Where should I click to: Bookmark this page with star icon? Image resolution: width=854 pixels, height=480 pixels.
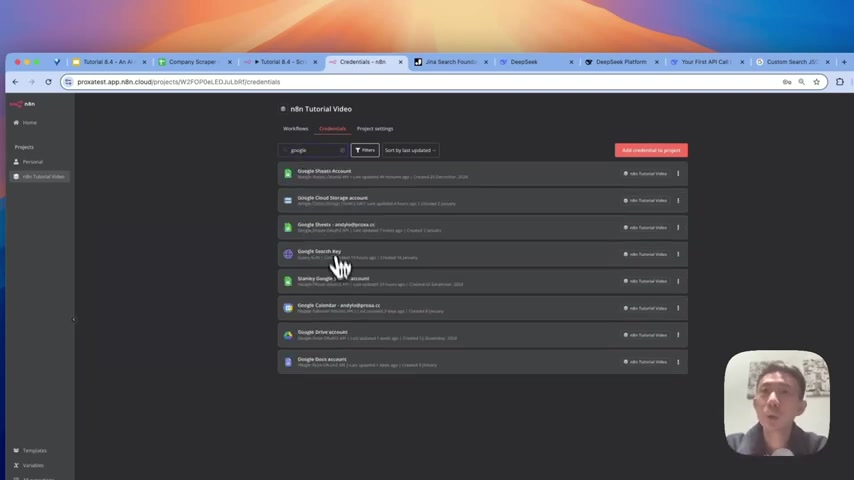816,82
